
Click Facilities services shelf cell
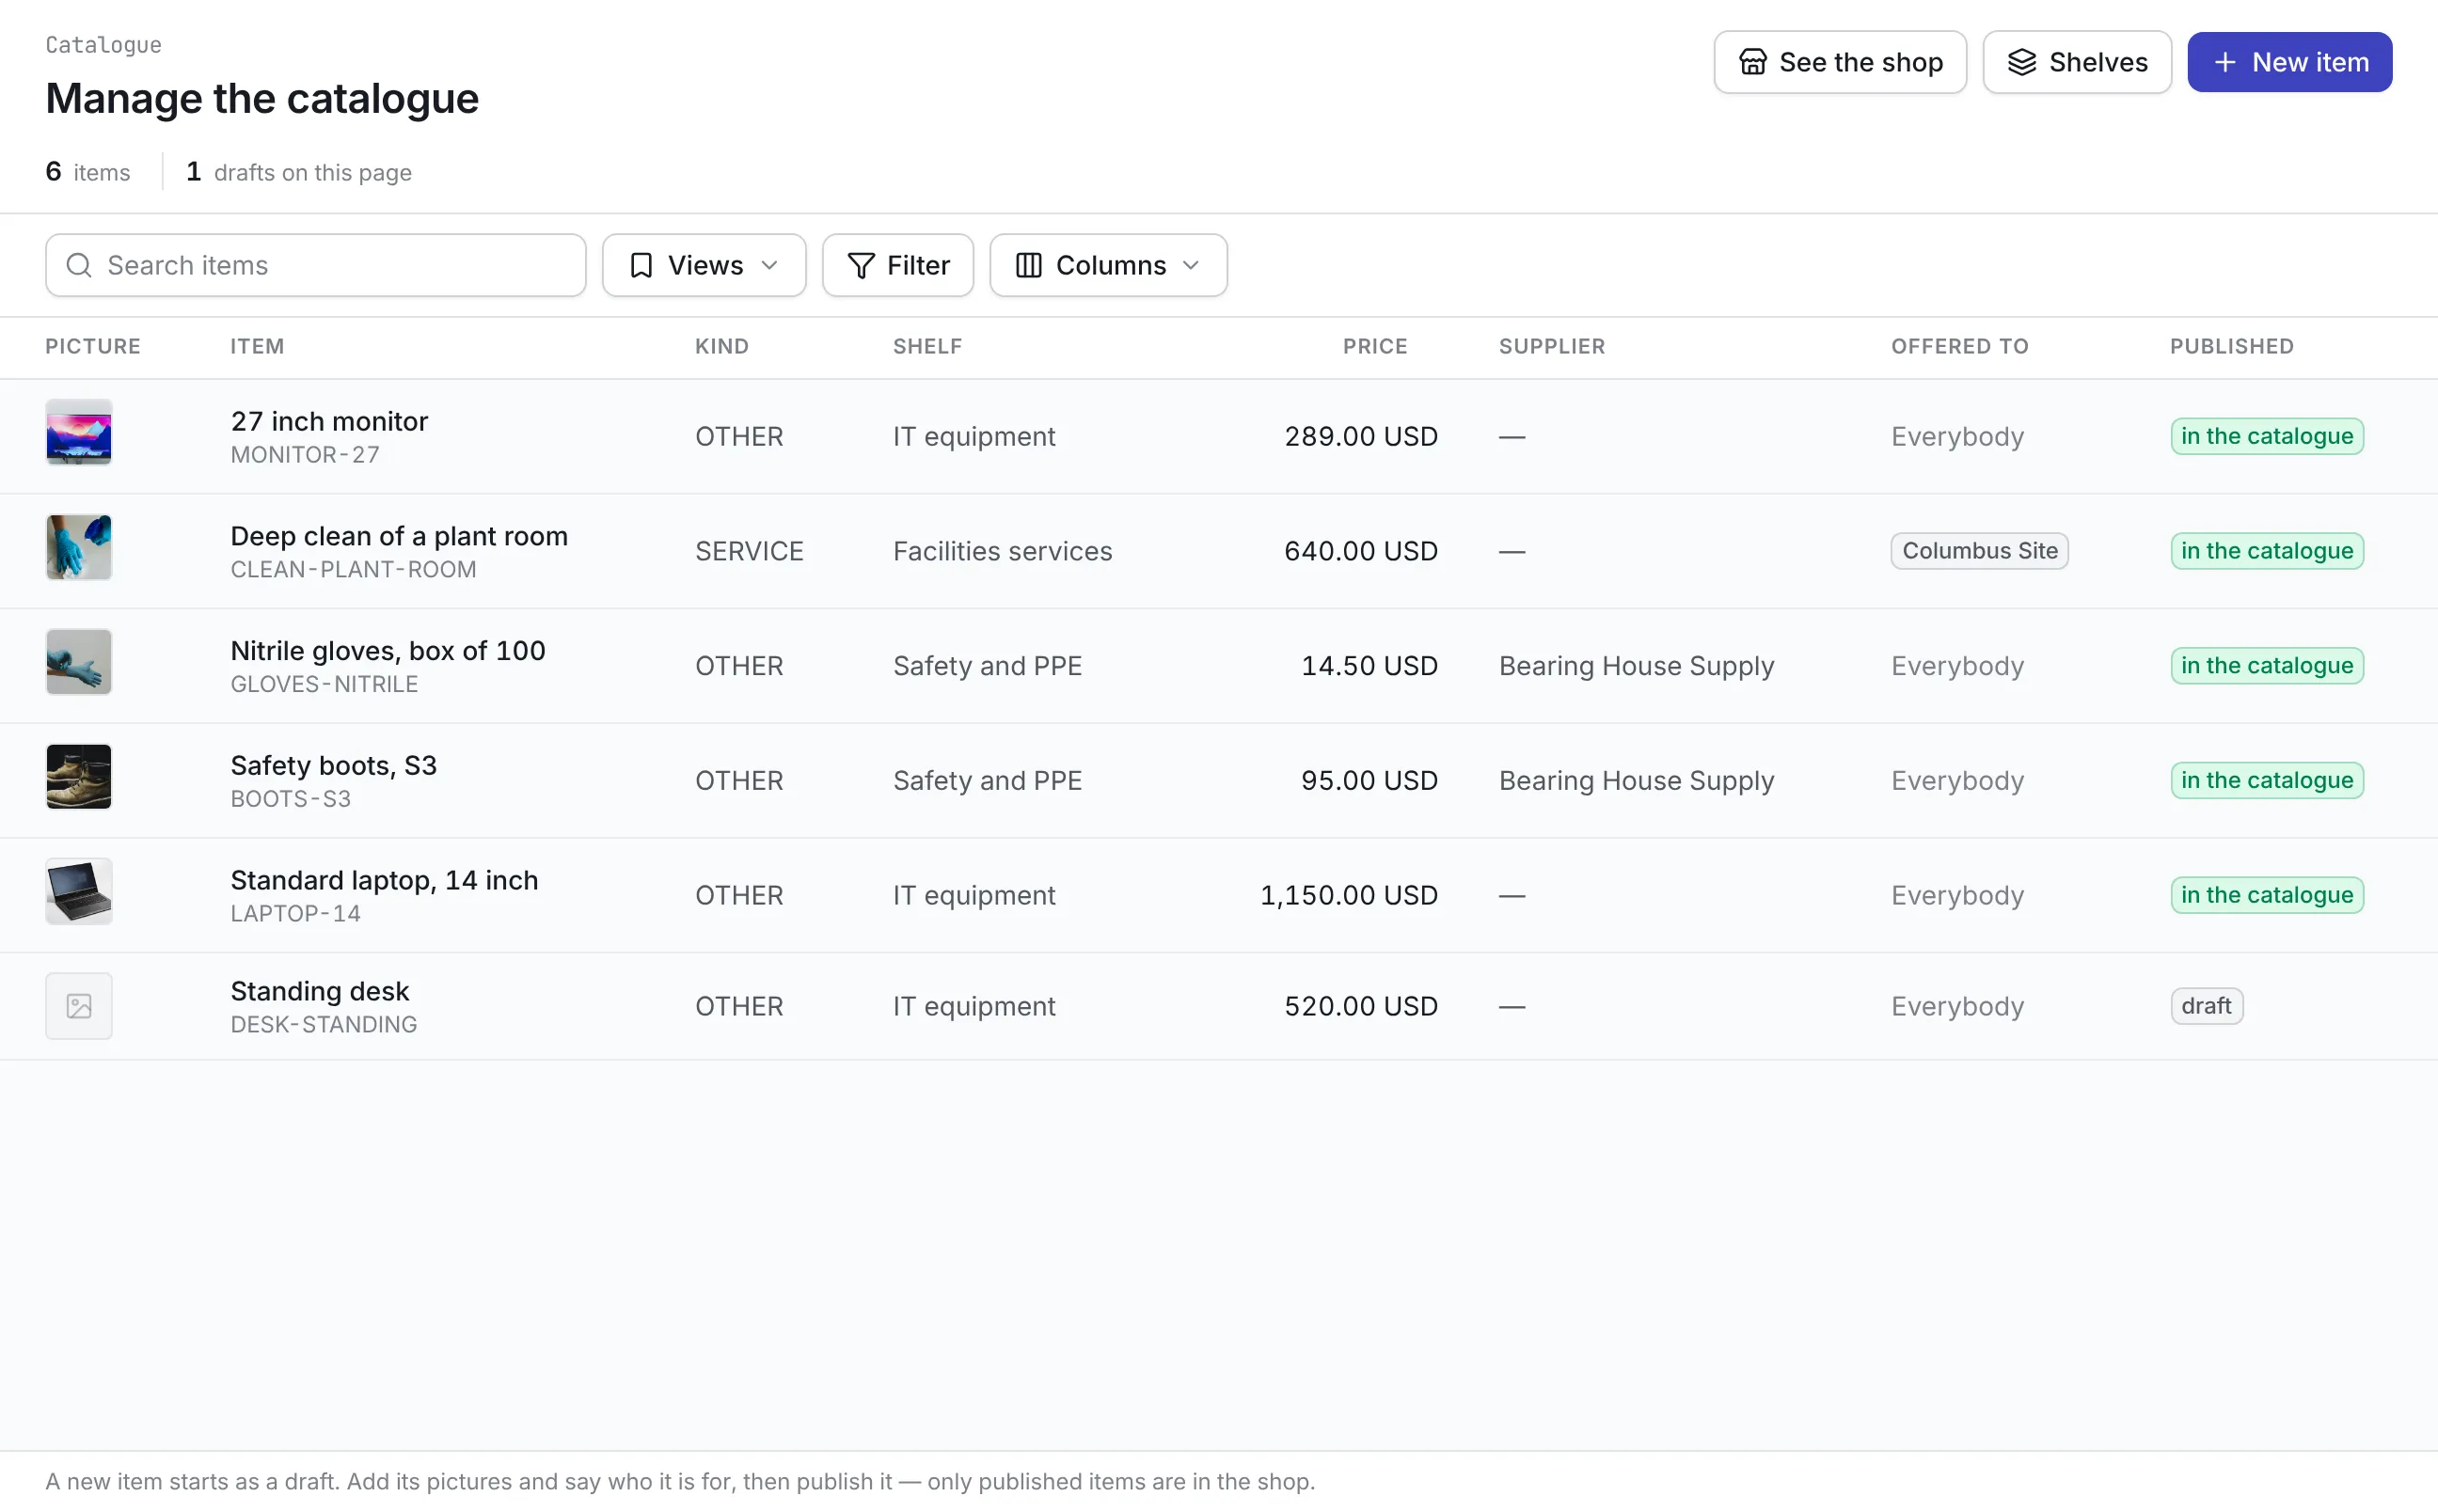1002,551
